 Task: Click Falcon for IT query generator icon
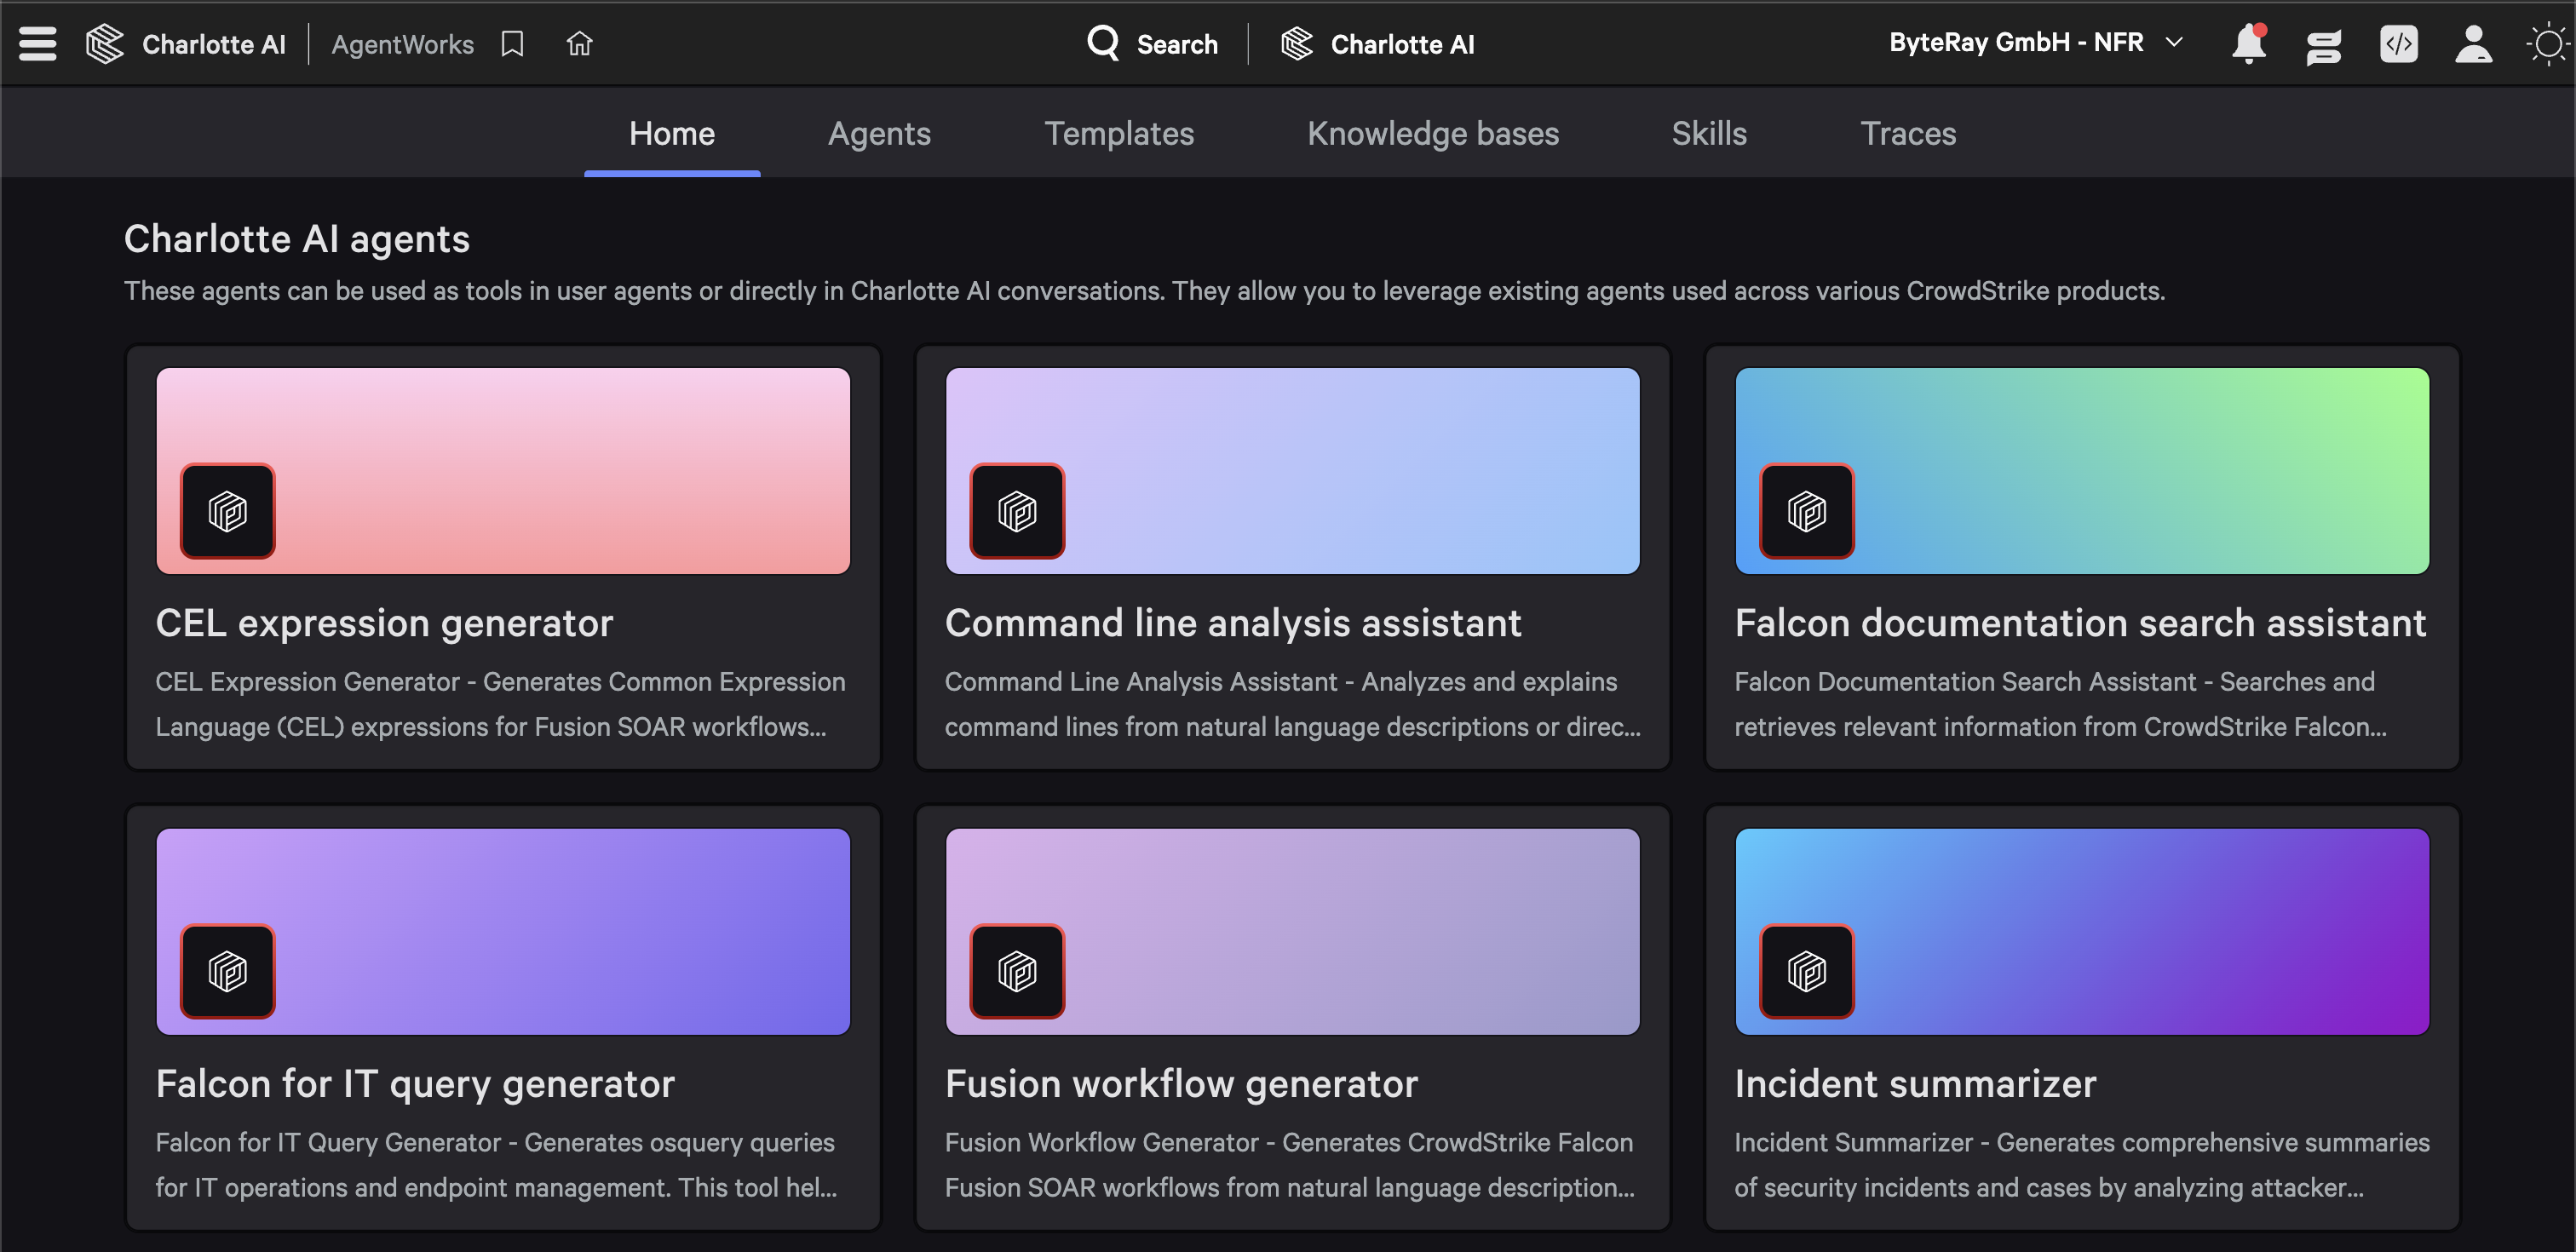coord(227,971)
